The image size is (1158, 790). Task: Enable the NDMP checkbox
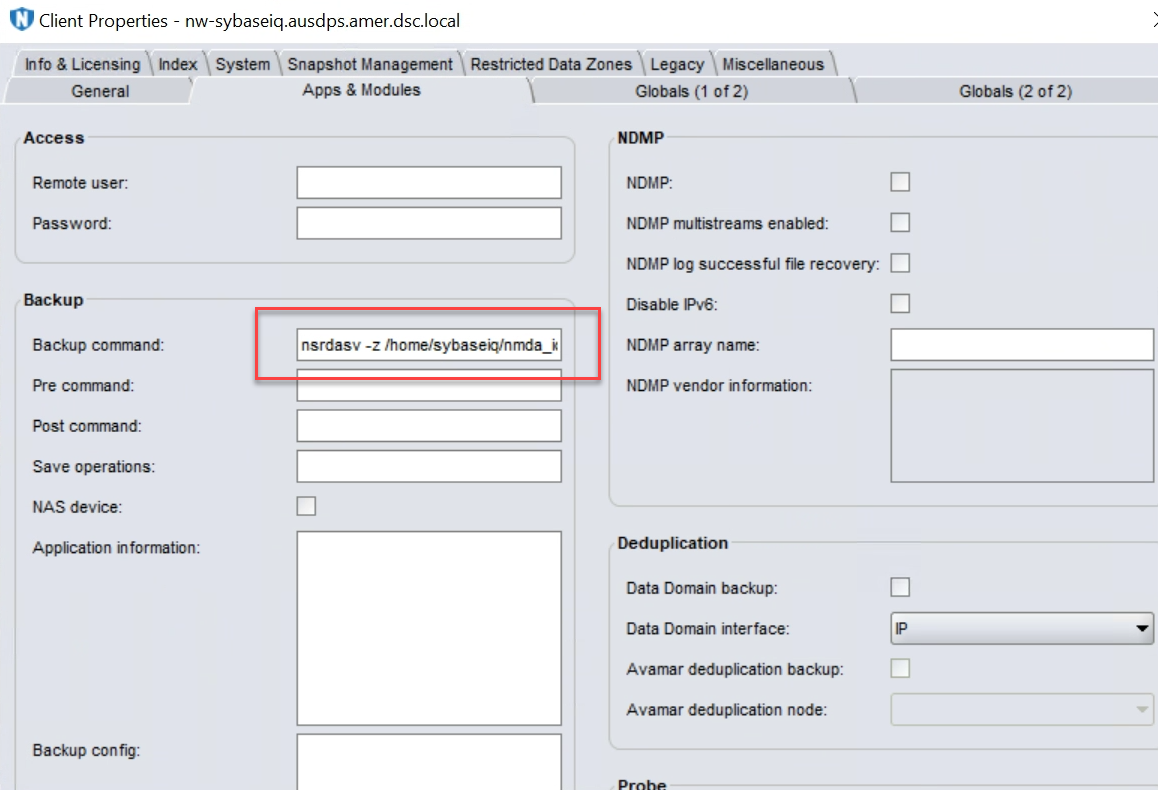click(899, 181)
